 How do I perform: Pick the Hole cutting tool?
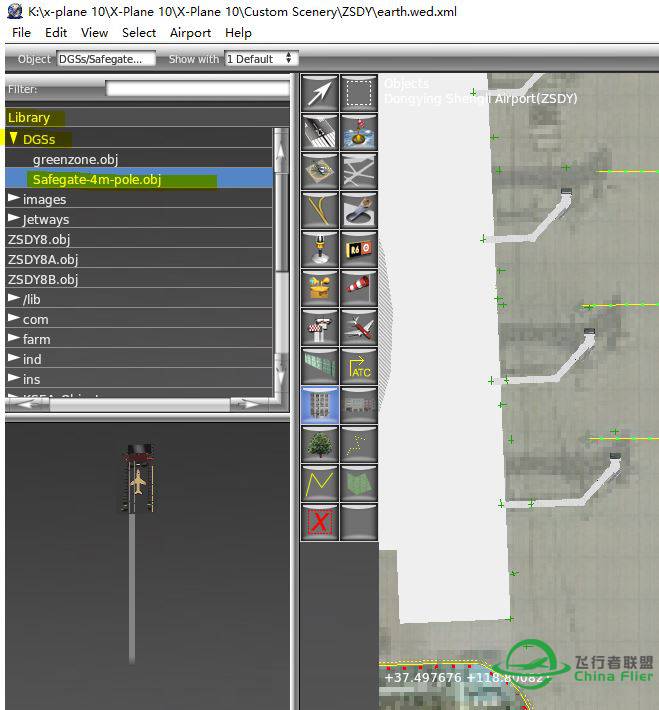pyautogui.click(x=359, y=210)
